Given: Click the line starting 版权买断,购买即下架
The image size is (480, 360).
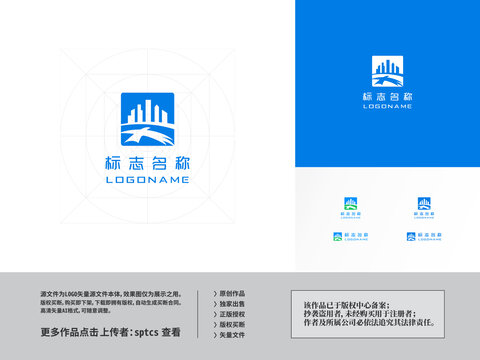Looking at the screenshot, I should tap(111, 303).
